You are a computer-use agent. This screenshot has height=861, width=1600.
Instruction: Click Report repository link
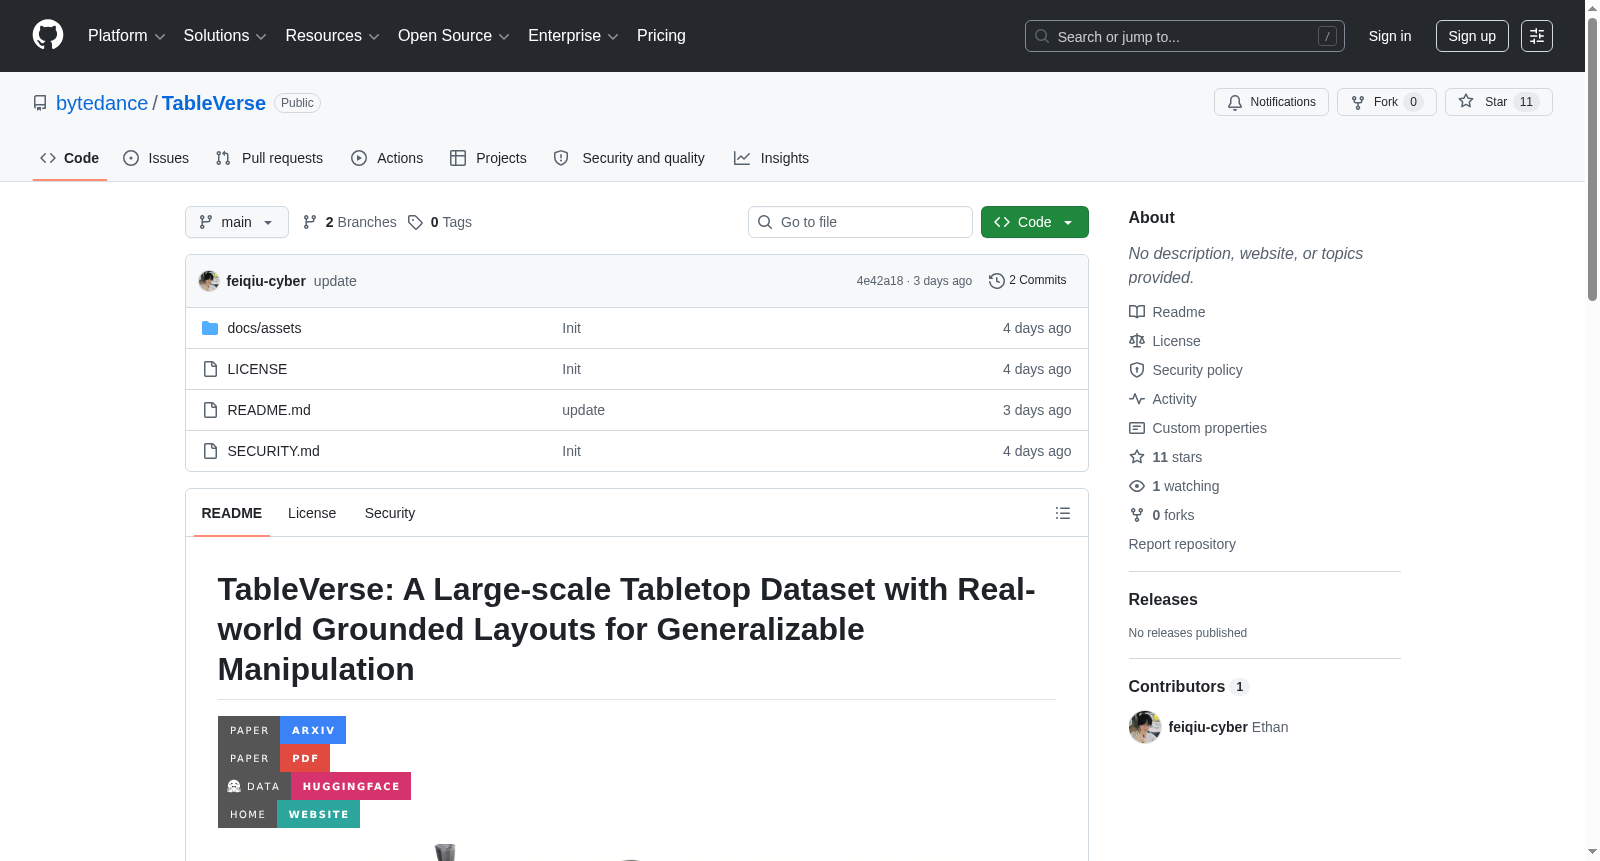(x=1182, y=544)
